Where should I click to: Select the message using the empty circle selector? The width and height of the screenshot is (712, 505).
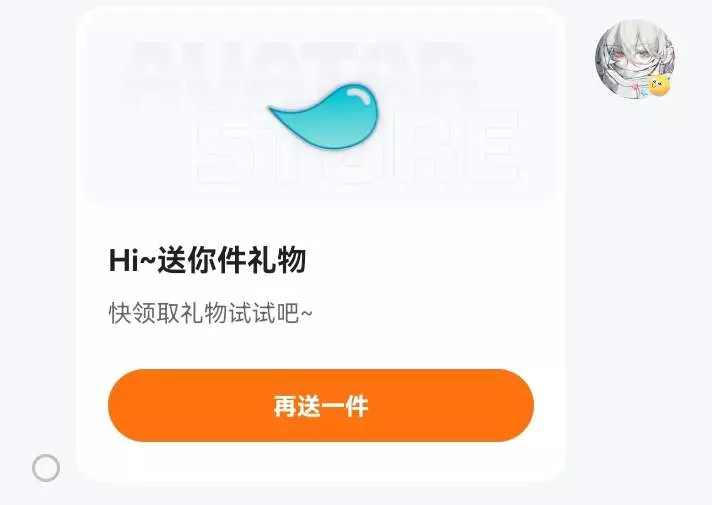tap(46, 468)
